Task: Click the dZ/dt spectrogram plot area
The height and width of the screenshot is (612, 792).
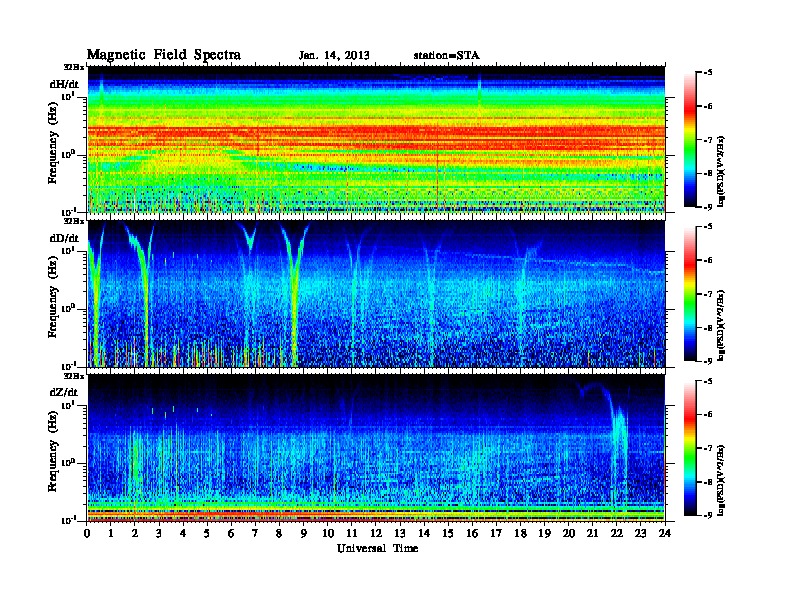Action: [376, 447]
